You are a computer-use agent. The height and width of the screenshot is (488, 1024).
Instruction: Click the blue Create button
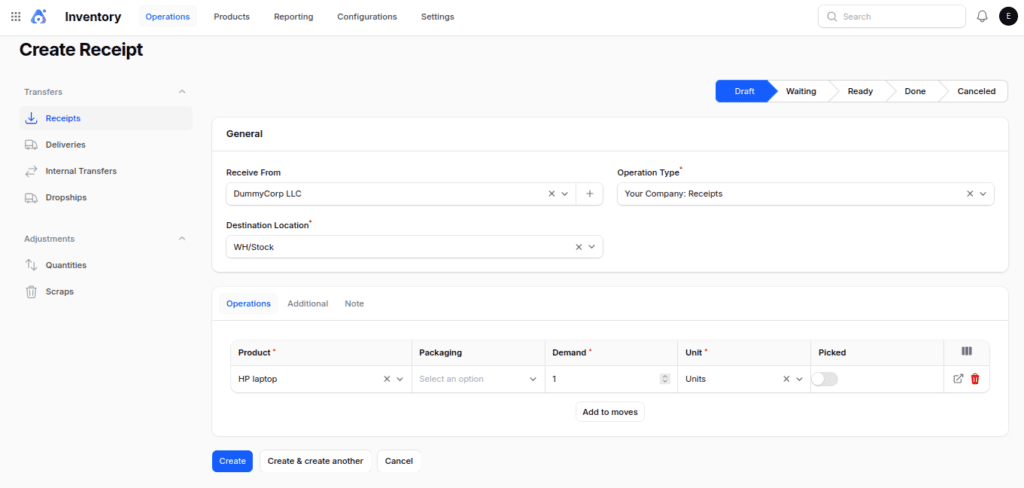(232, 461)
